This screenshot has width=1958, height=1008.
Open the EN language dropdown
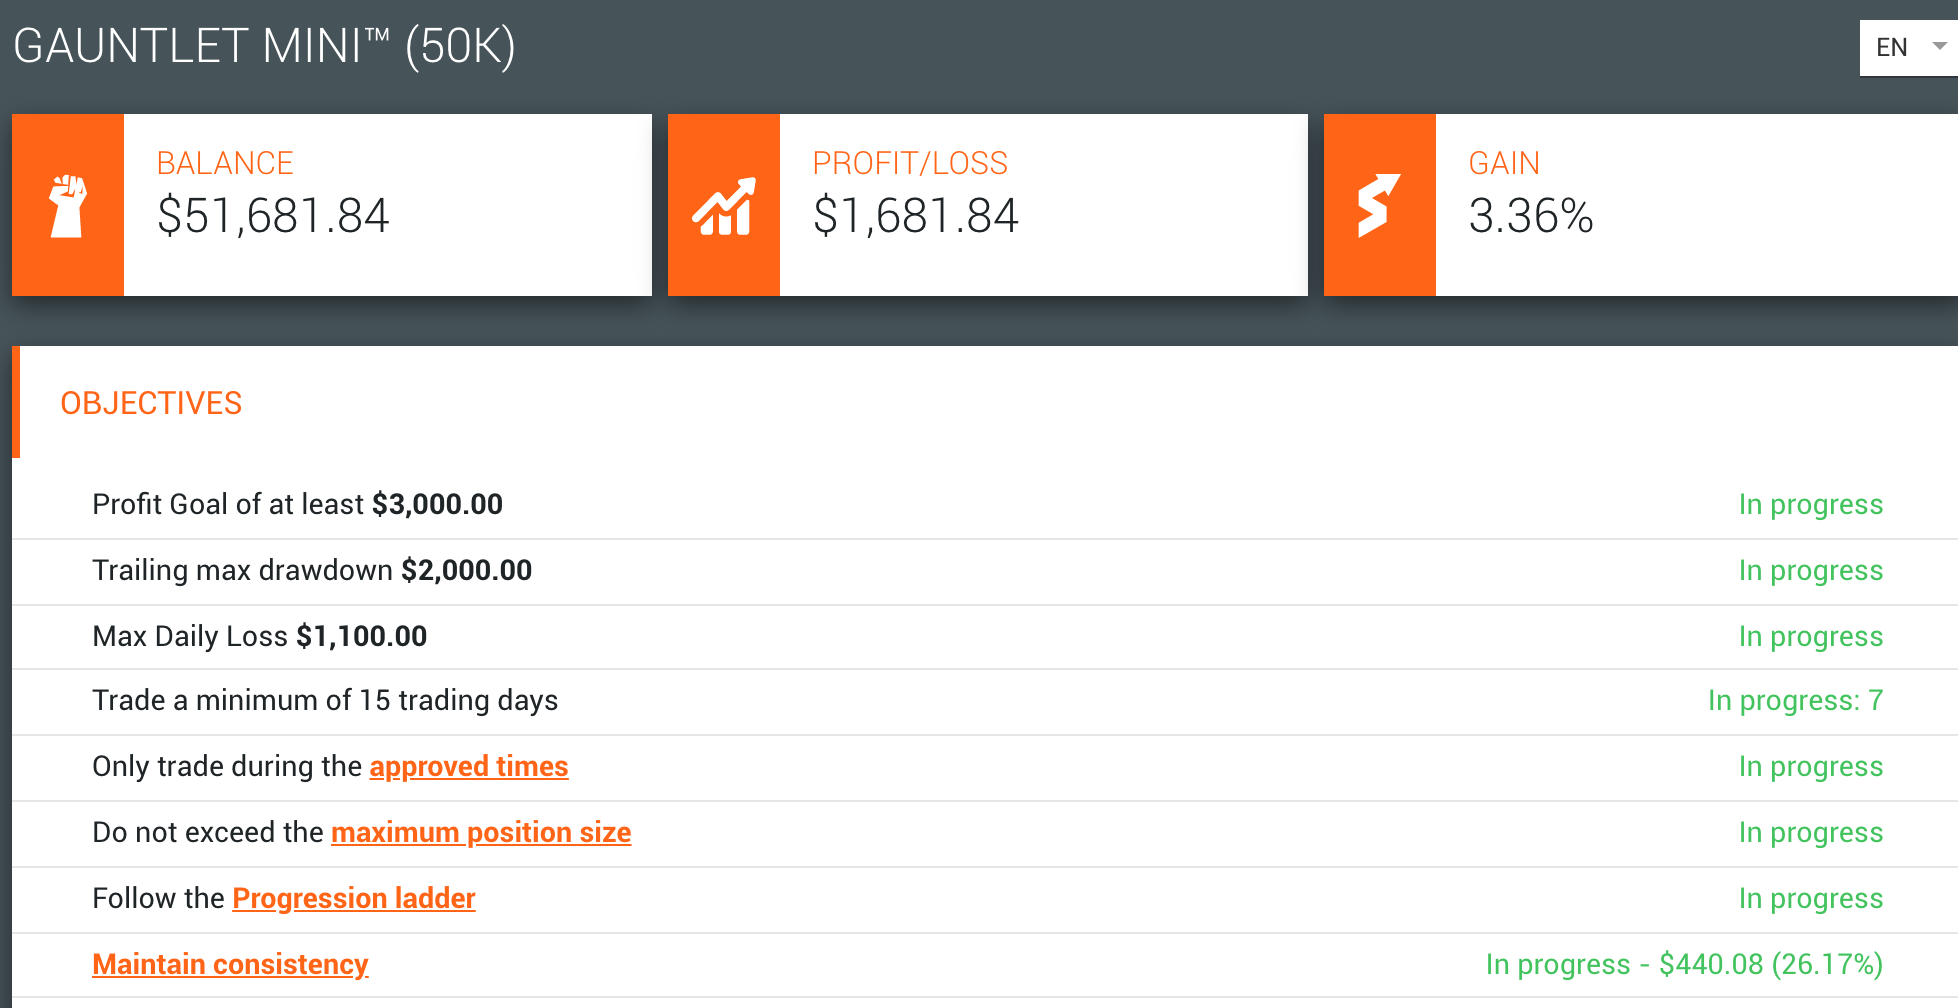(x=1908, y=47)
